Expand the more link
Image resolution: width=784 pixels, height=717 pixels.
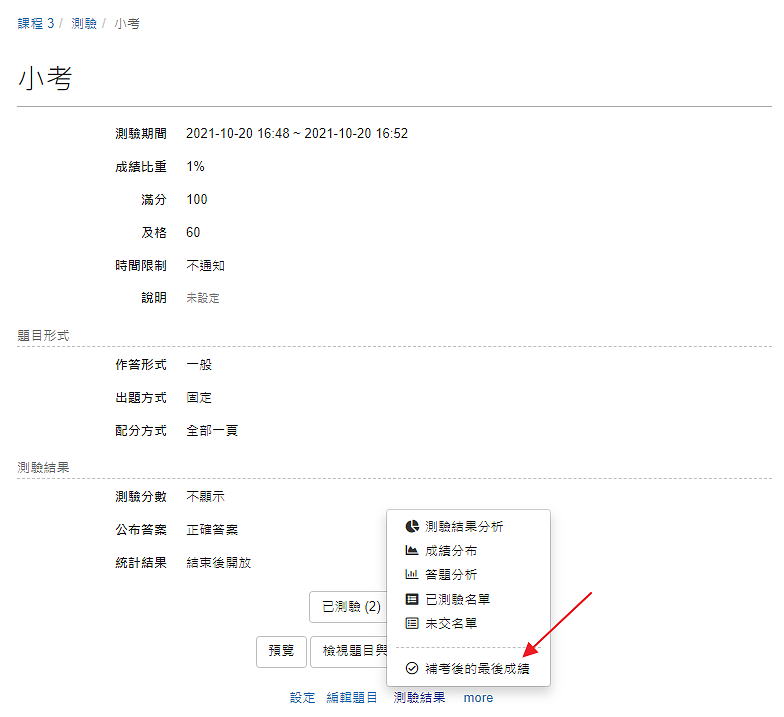coord(478,698)
